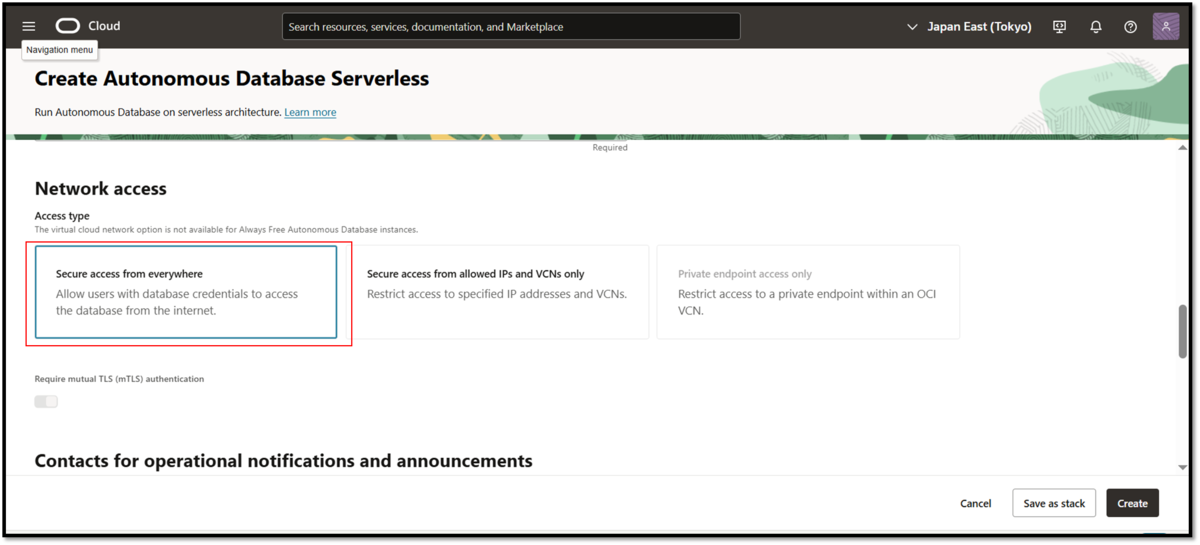Expand the Japan East (Tokyo) region selector
Viewport: 1200px width, 545px height.
pos(969,27)
